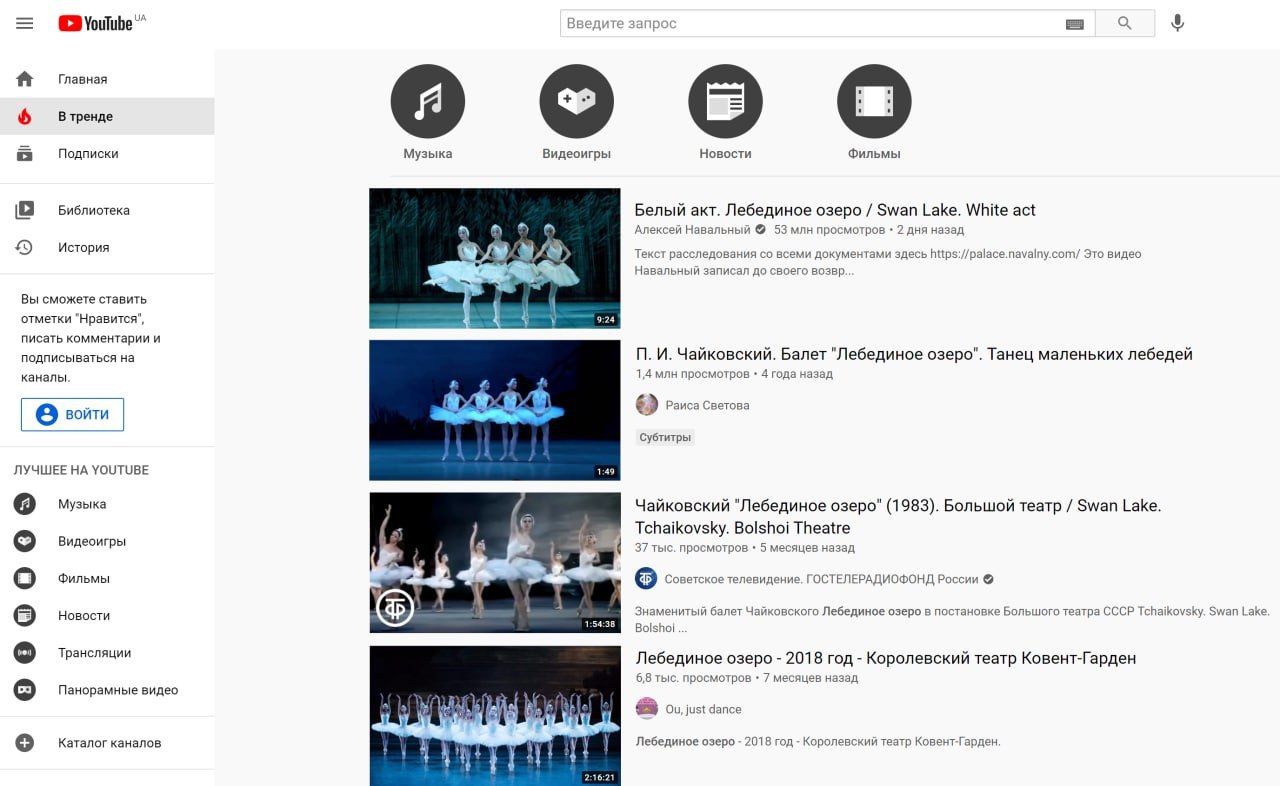Open Библиотека in the sidebar
This screenshot has width=1280, height=786.
click(x=107, y=210)
